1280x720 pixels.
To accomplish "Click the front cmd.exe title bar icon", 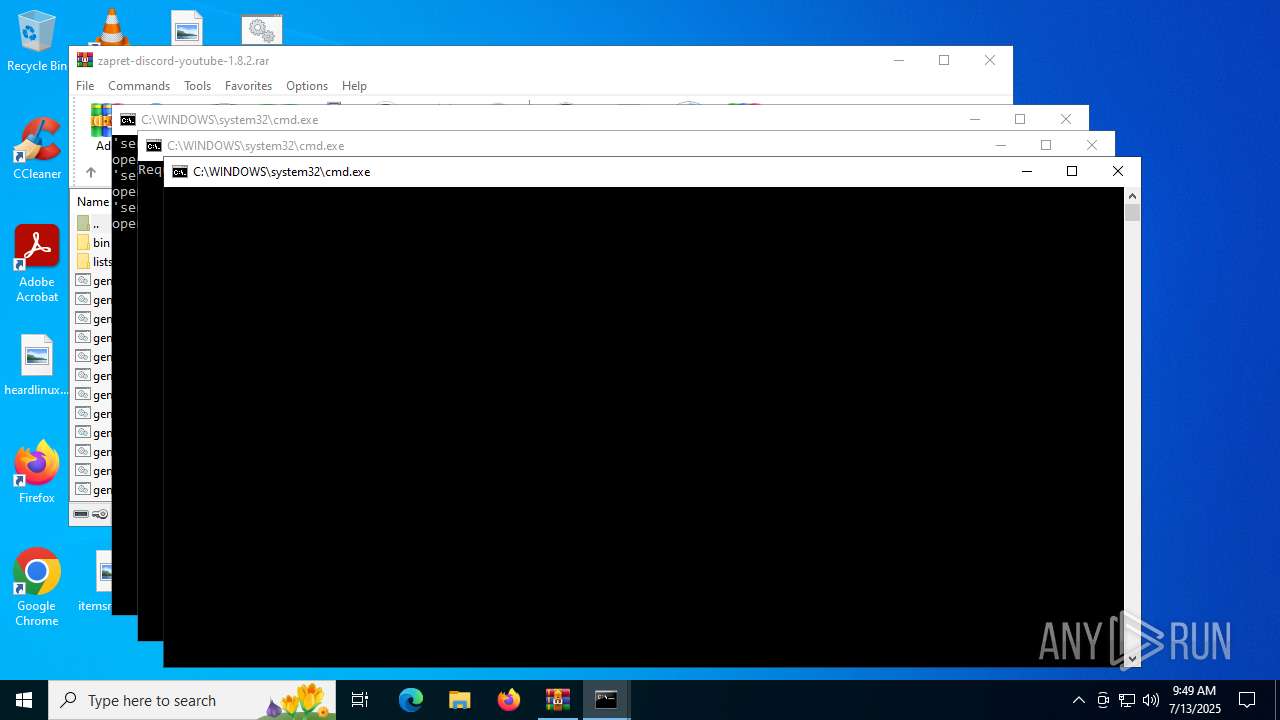I will 180,172.
